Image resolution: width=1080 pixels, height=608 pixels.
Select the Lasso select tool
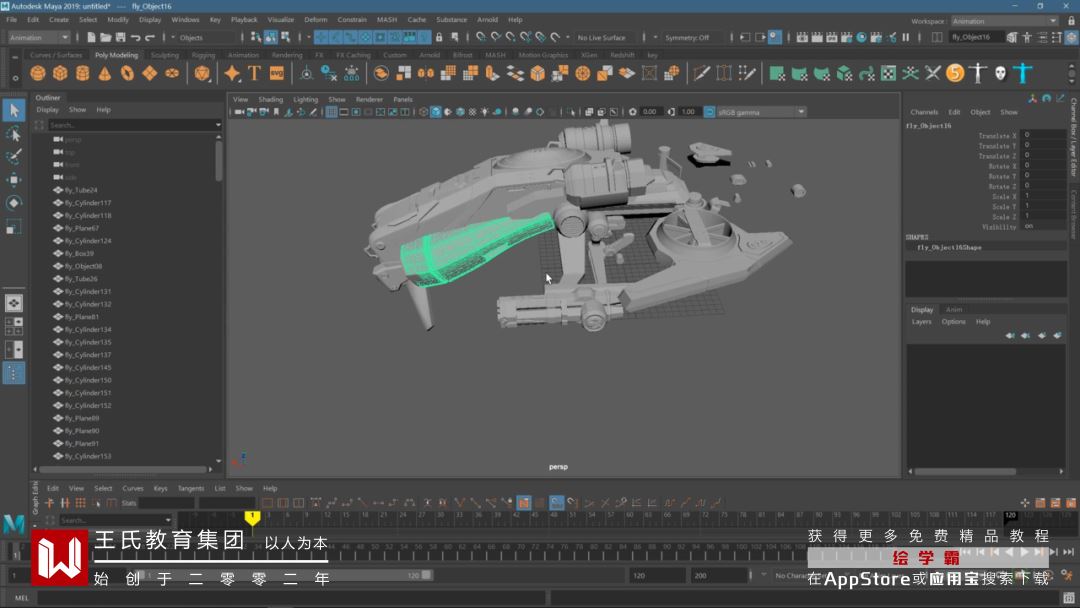tap(14, 134)
